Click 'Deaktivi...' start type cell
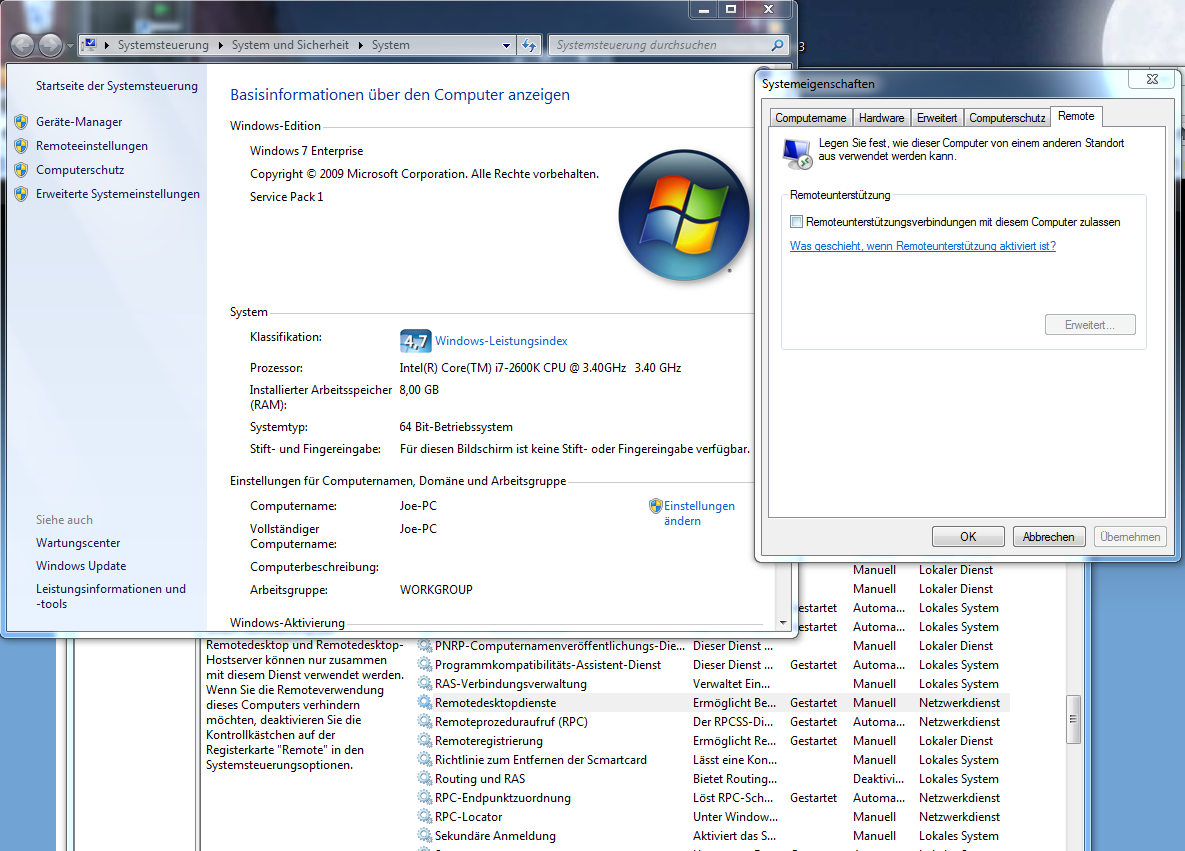Image resolution: width=1185 pixels, height=851 pixels. point(878,778)
